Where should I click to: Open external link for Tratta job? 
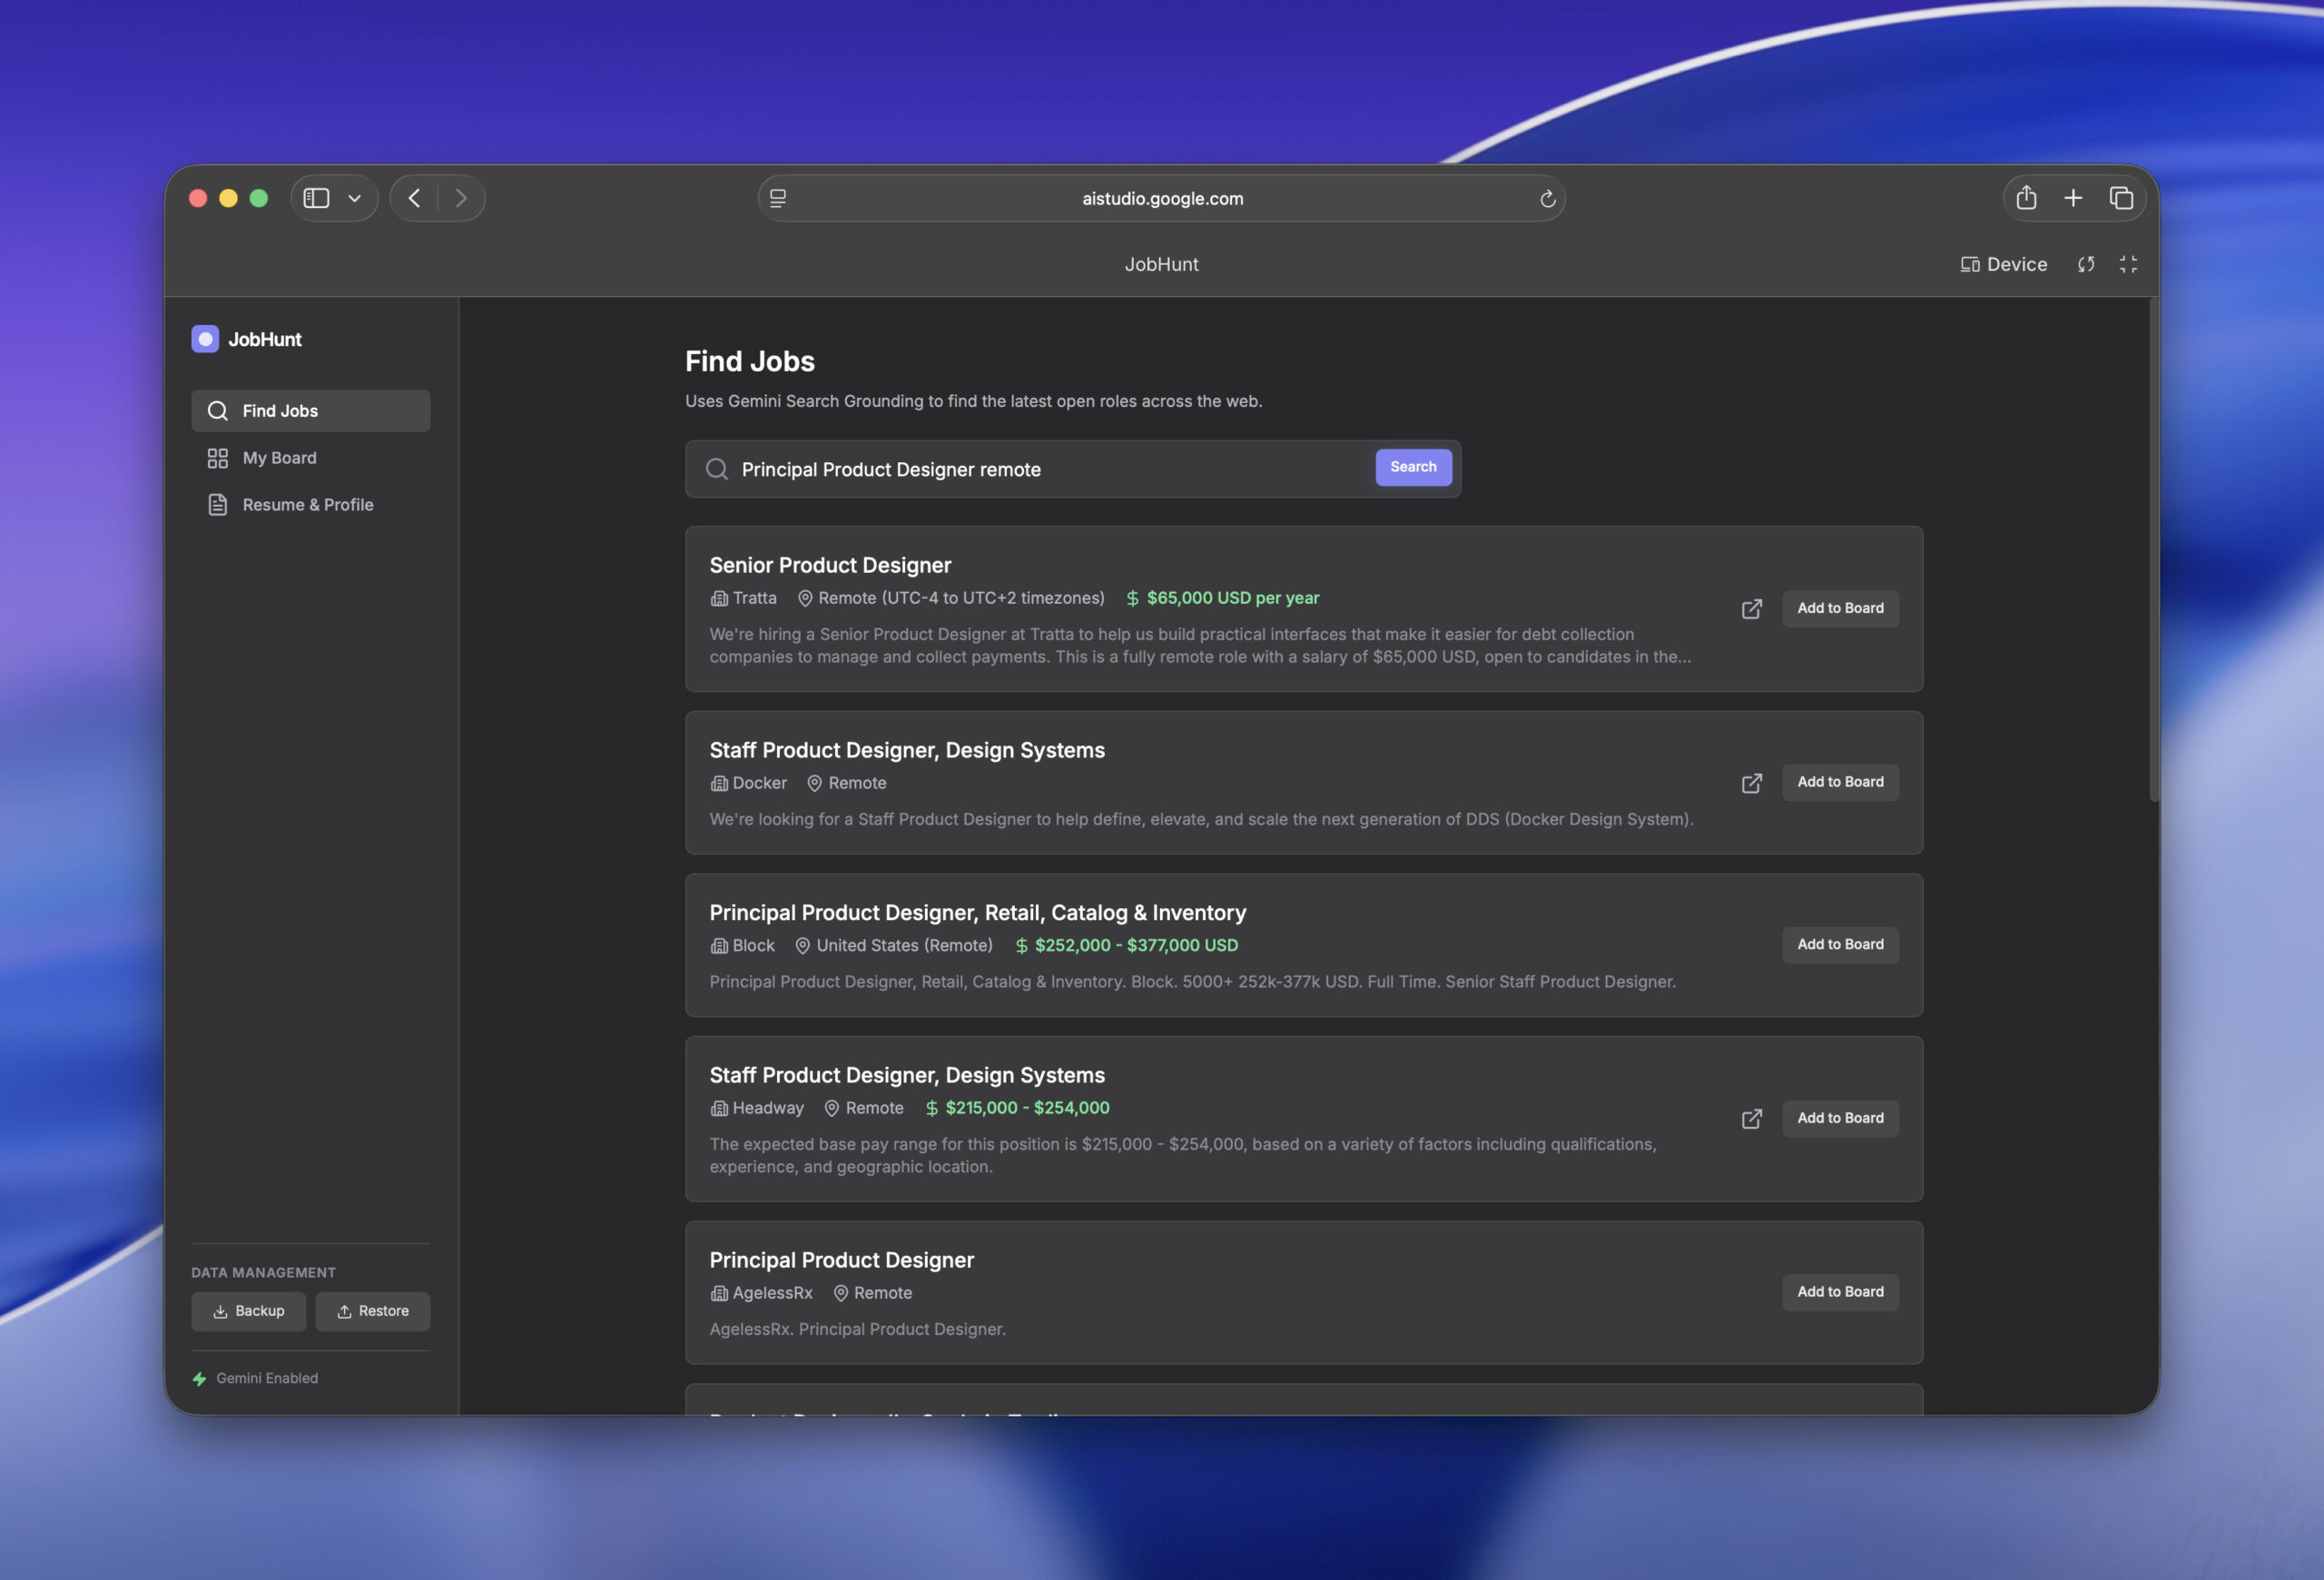(1751, 609)
